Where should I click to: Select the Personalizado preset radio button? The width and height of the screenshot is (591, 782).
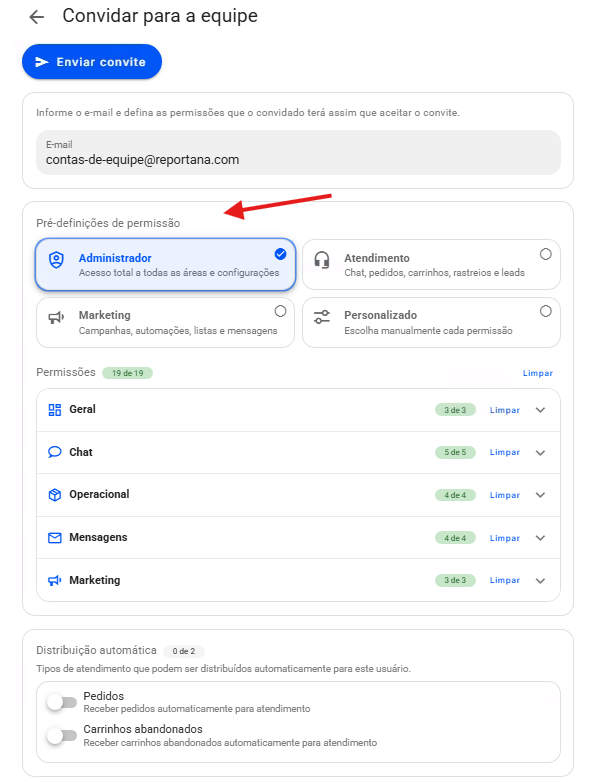click(x=546, y=311)
